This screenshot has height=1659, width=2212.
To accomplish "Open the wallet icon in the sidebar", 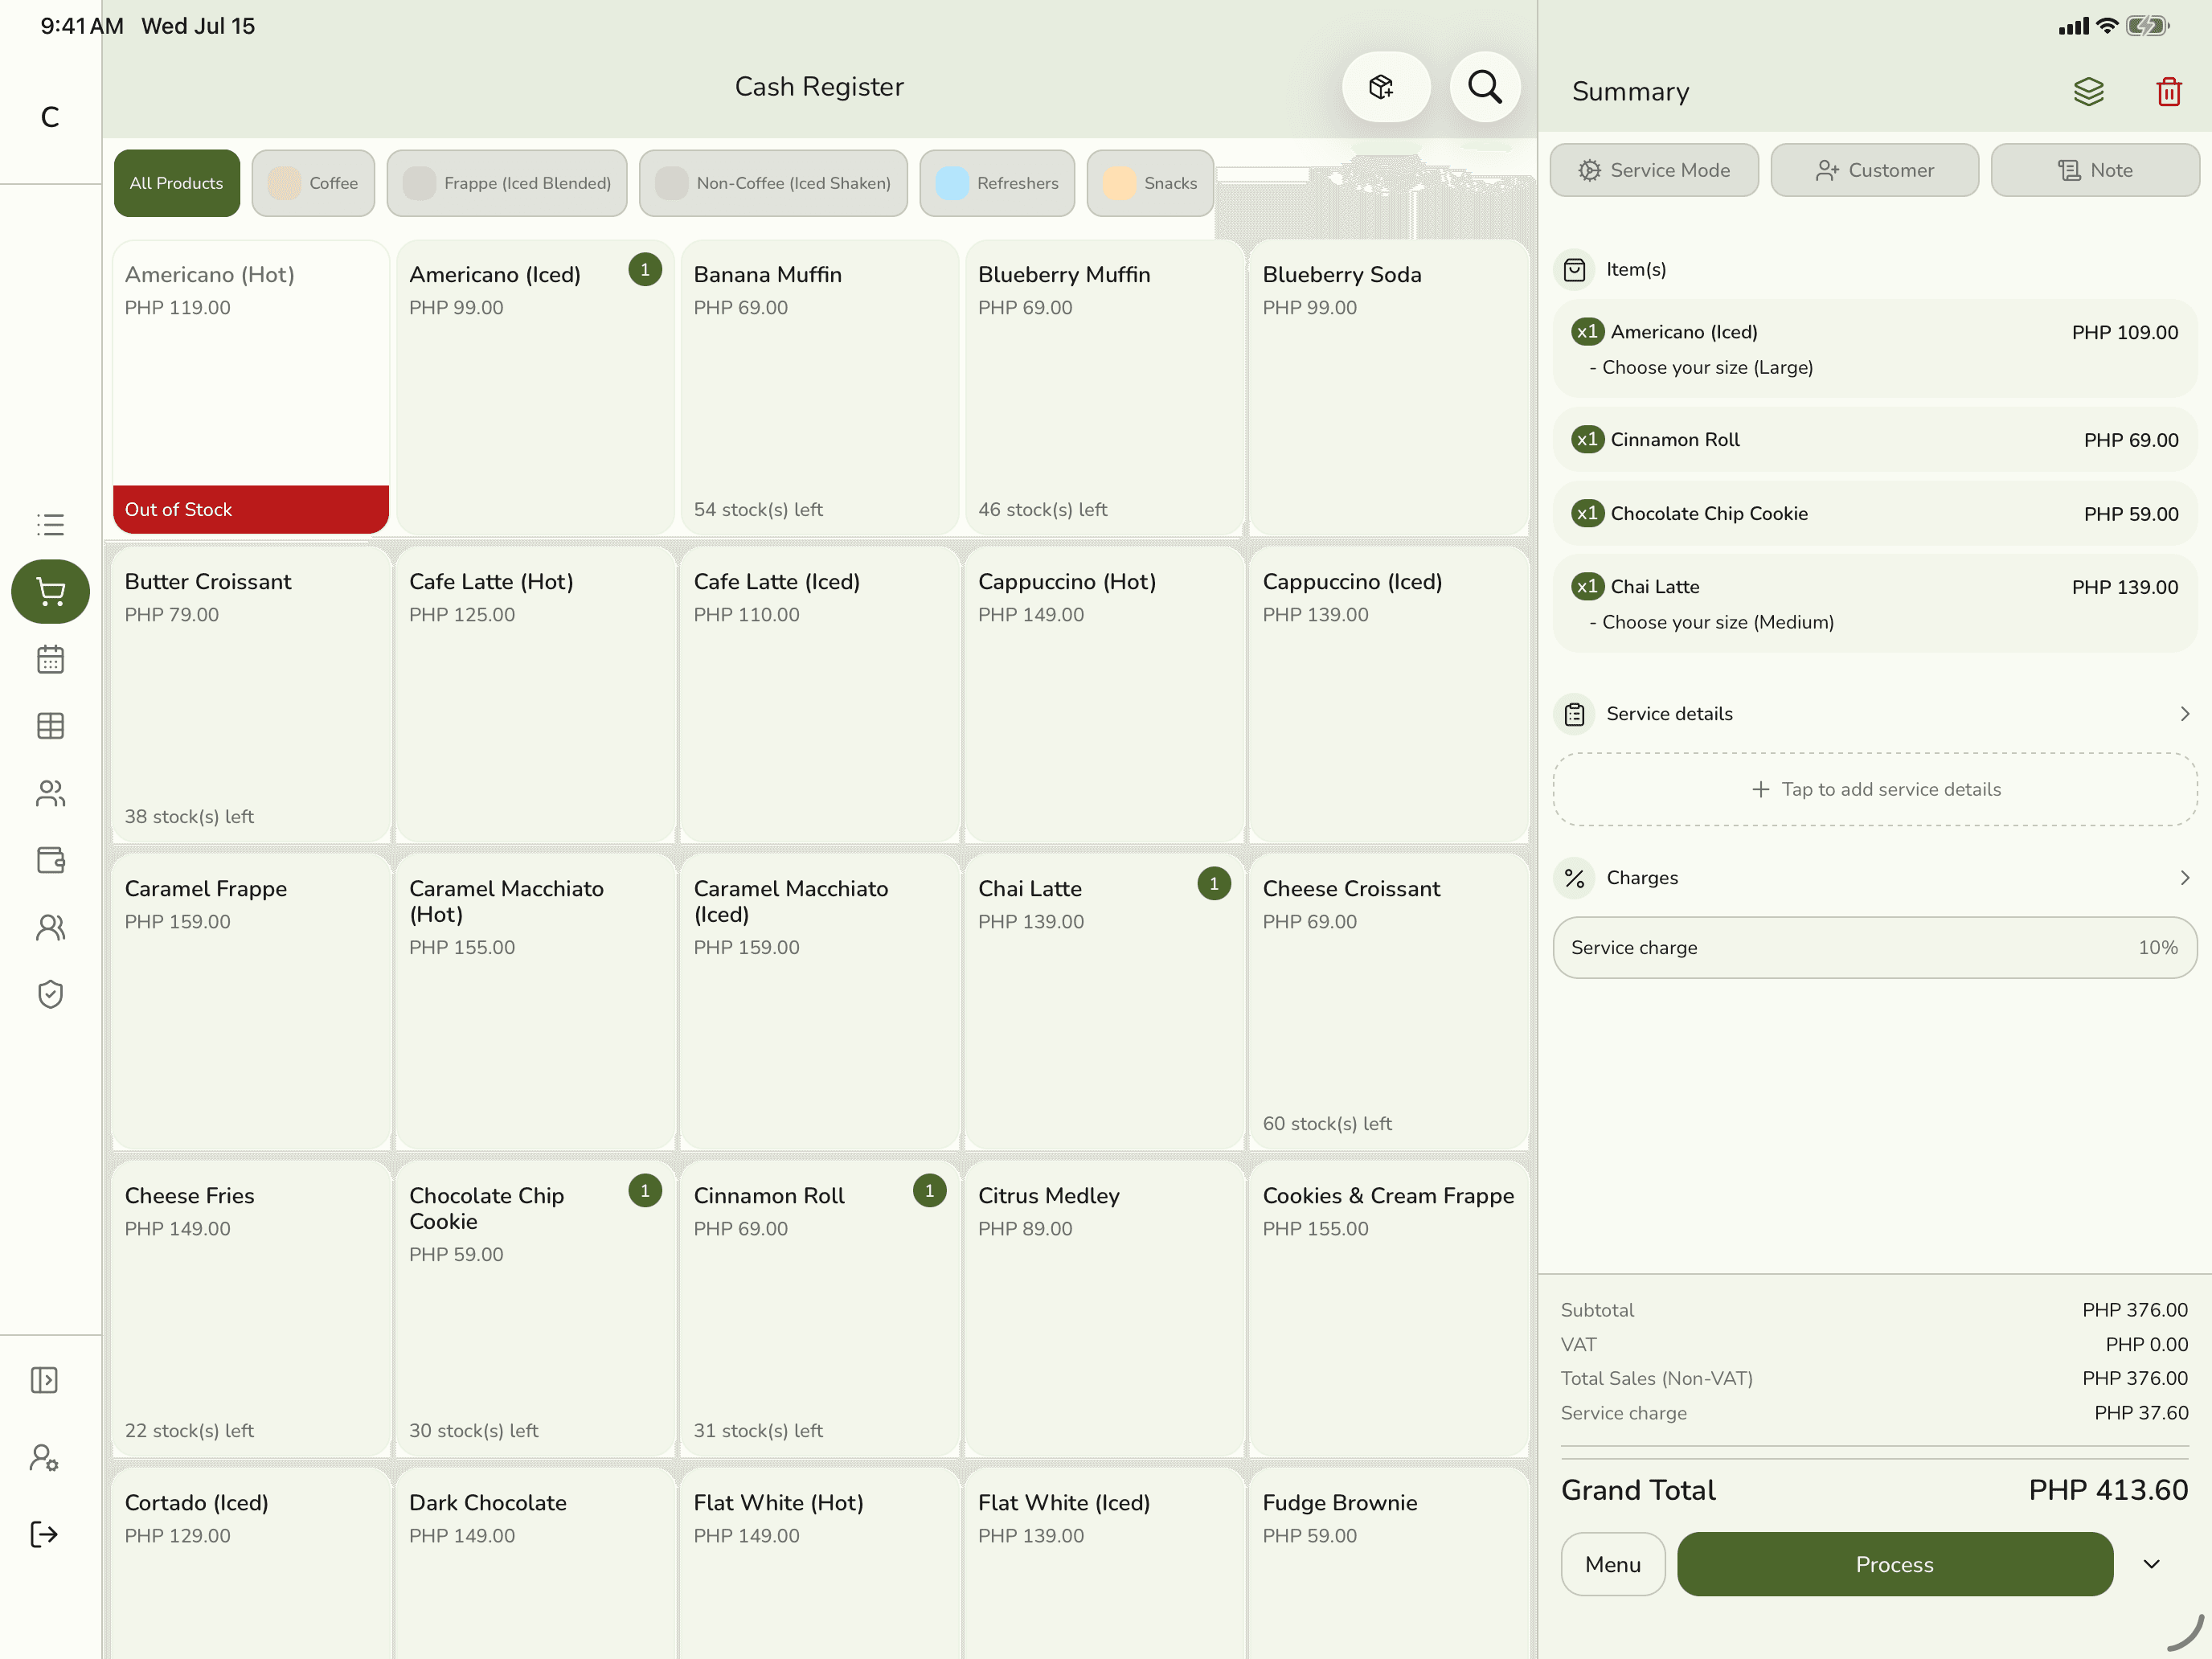I will (50, 860).
